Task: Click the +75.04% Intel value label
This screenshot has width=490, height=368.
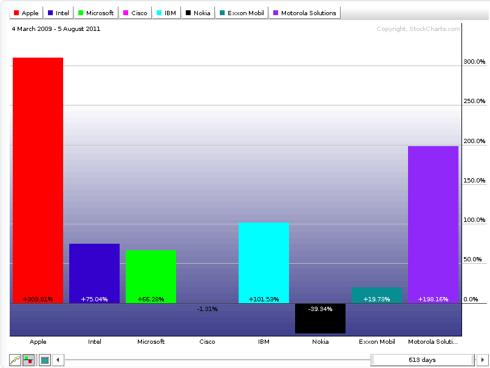Action: click(94, 299)
